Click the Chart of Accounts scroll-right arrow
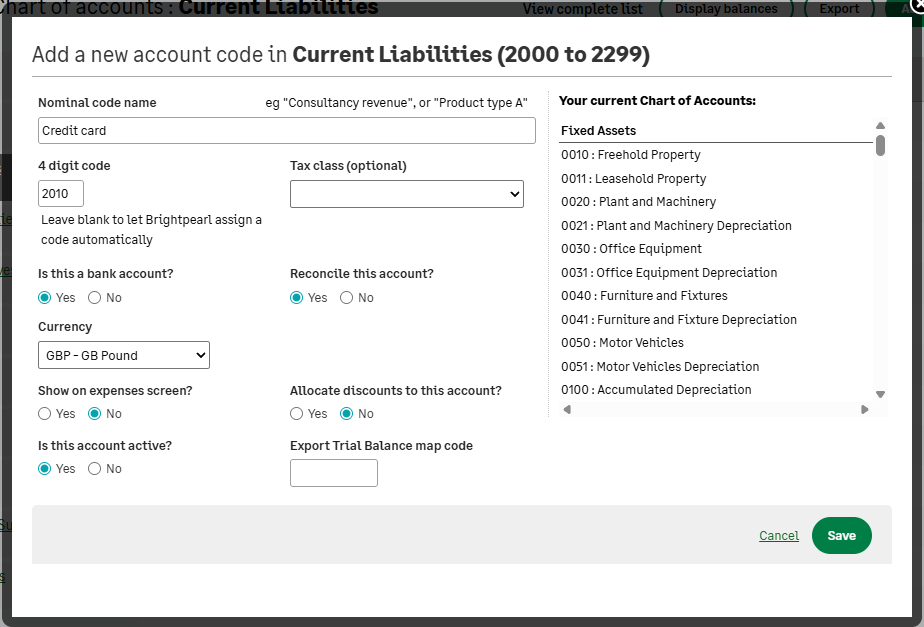Image resolution: width=924 pixels, height=627 pixels. click(x=864, y=410)
